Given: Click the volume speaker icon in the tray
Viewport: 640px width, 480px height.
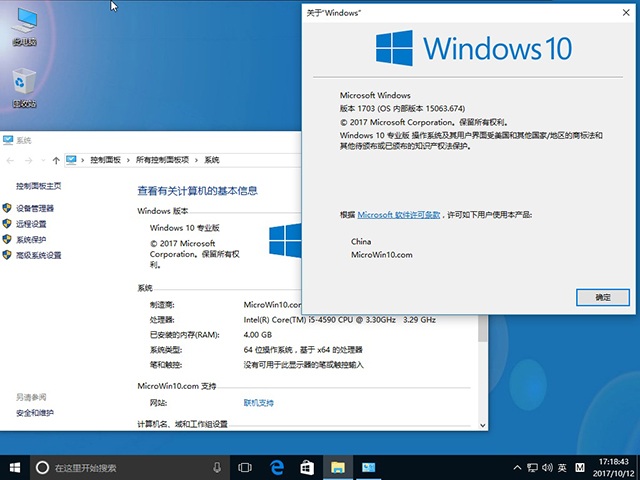Looking at the screenshot, I should 547,468.
